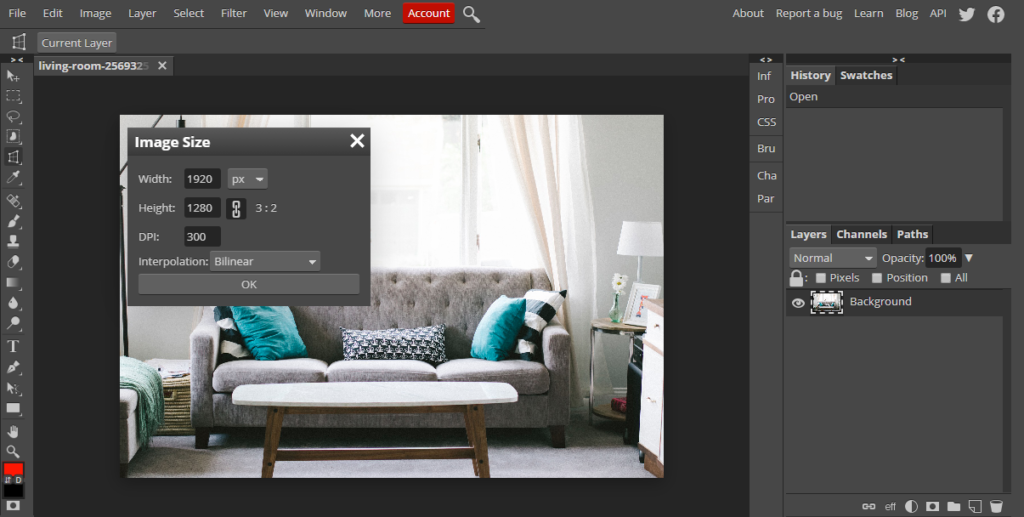Select the Move tool
The width and height of the screenshot is (1024, 517).
[13, 76]
